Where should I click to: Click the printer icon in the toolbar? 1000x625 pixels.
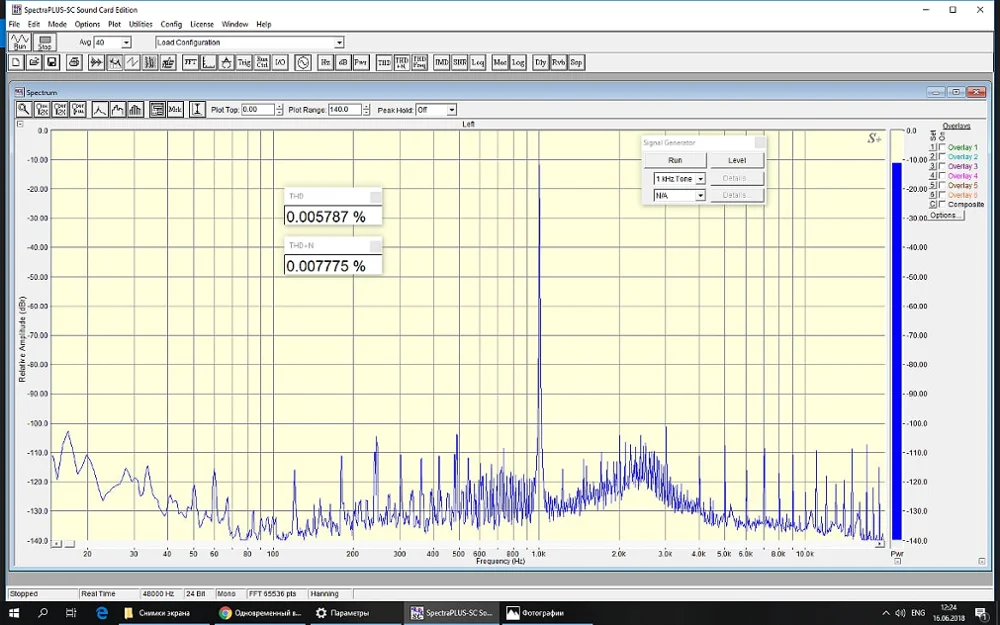pyautogui.click(x=74, y=62)
